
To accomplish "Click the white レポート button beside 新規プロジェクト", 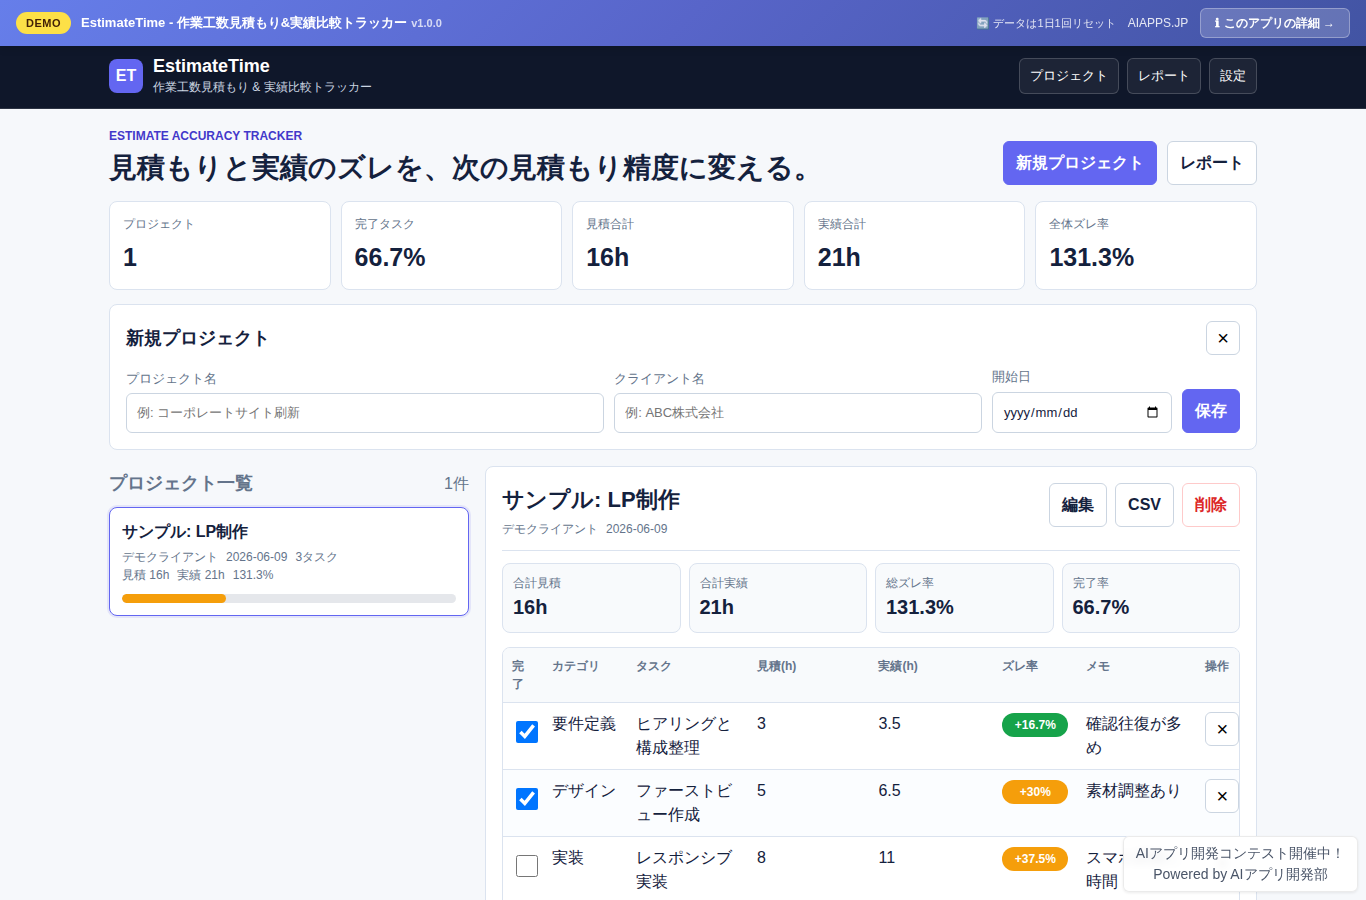I will pos(1212,163).
